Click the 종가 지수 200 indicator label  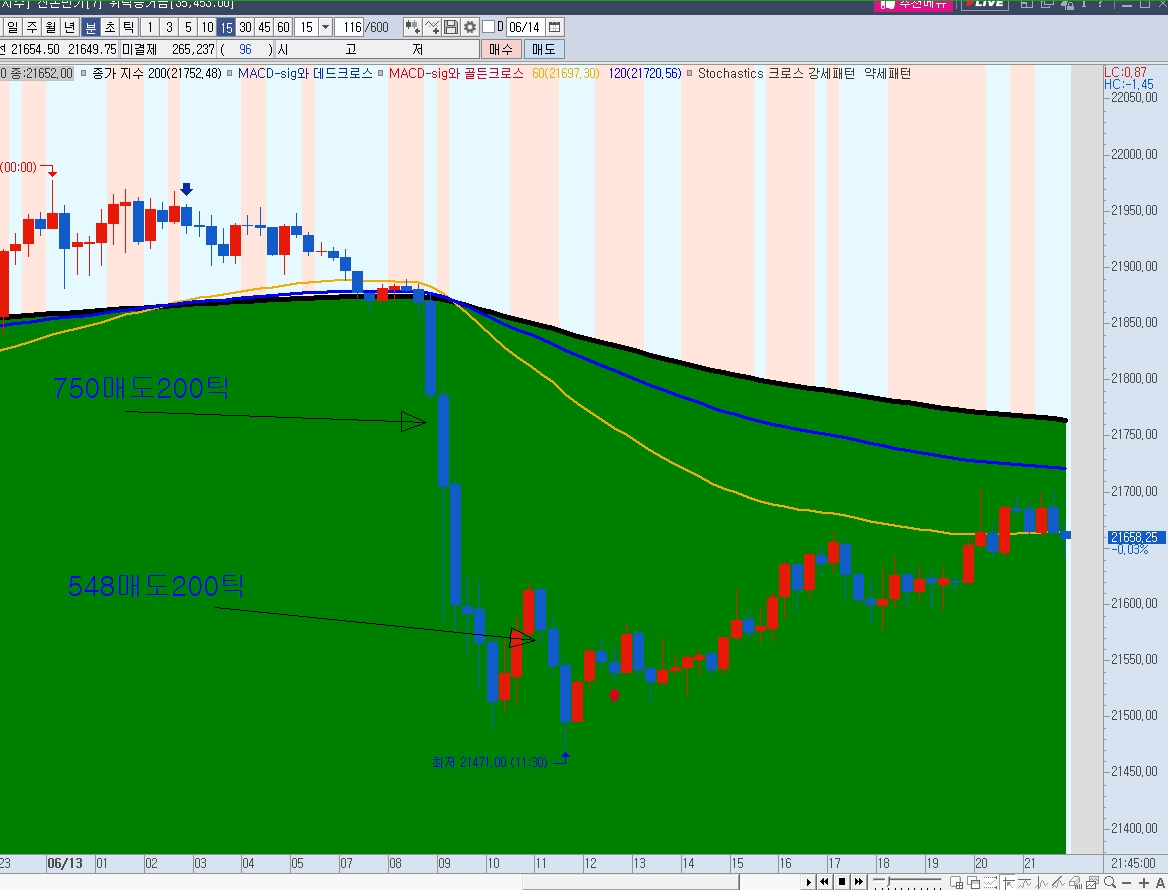156,73
